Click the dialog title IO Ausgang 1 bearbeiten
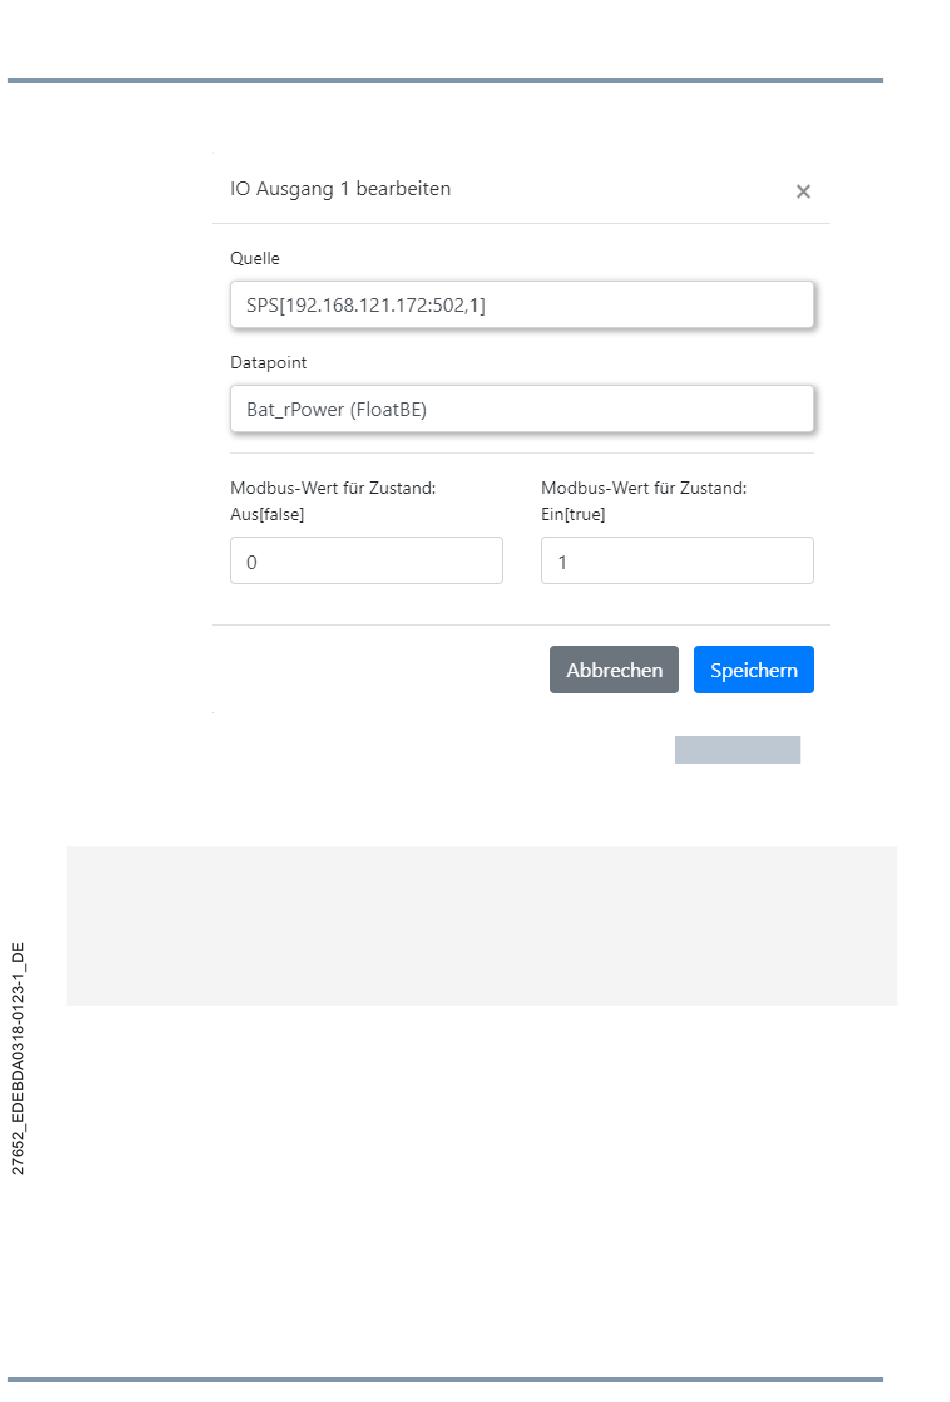 (340, 188)
